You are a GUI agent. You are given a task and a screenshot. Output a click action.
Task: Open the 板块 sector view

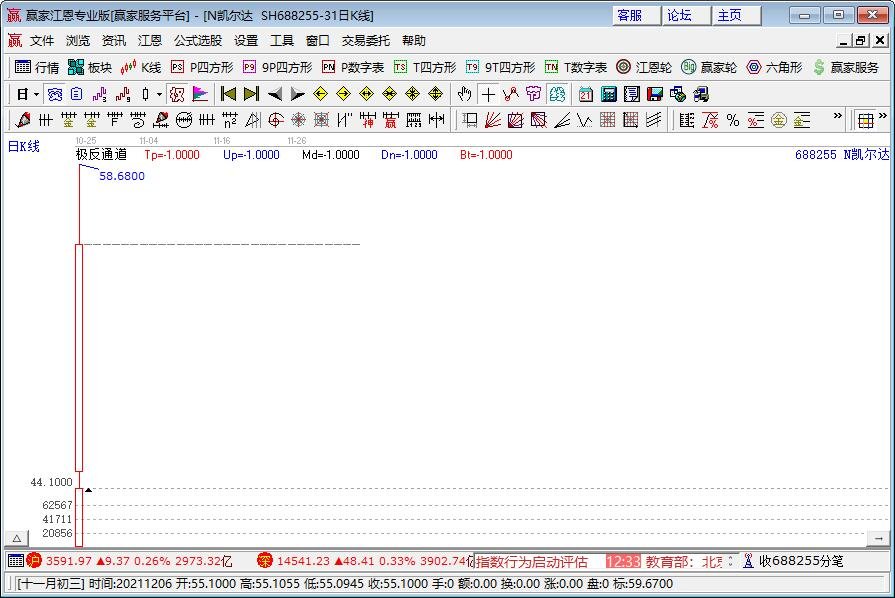point(89,67)
